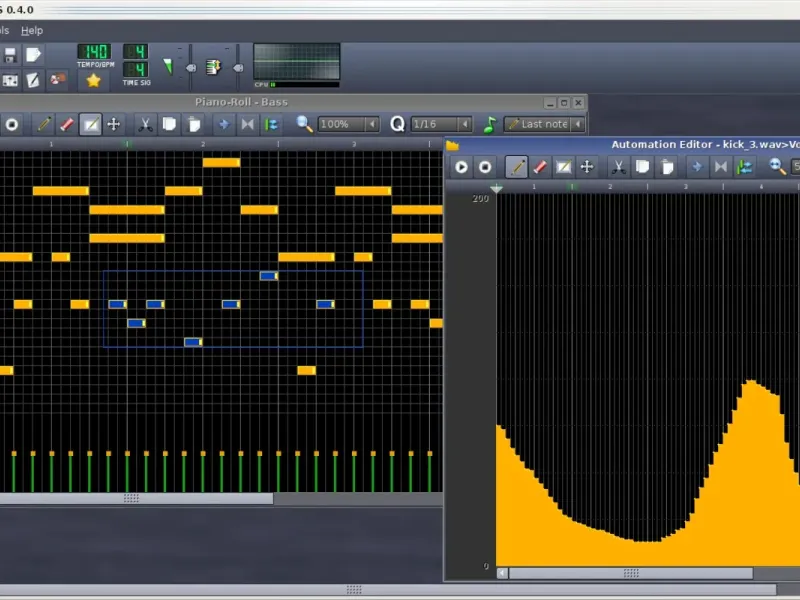Select the draw pencil tool in Piano-Roll
Screen dimensions: 800x600
click(x=43, y=124)
